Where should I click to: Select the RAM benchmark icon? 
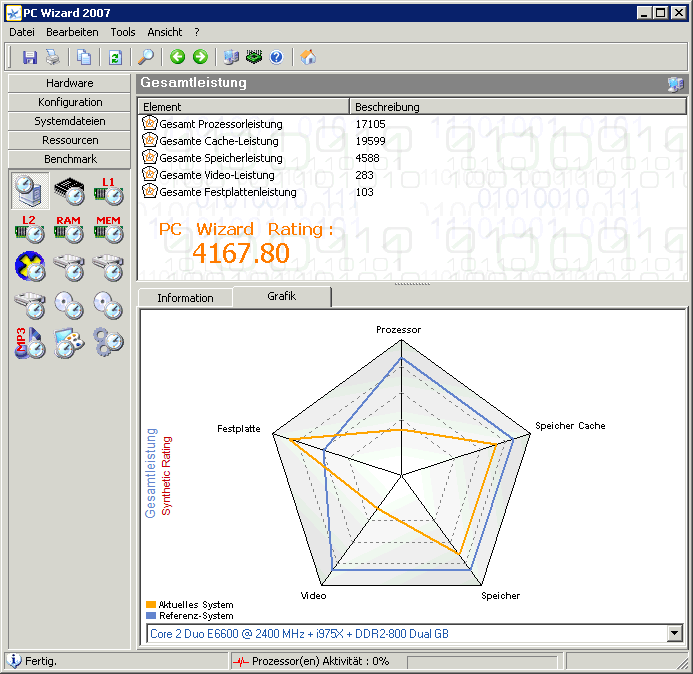click(x=69, y=229)
